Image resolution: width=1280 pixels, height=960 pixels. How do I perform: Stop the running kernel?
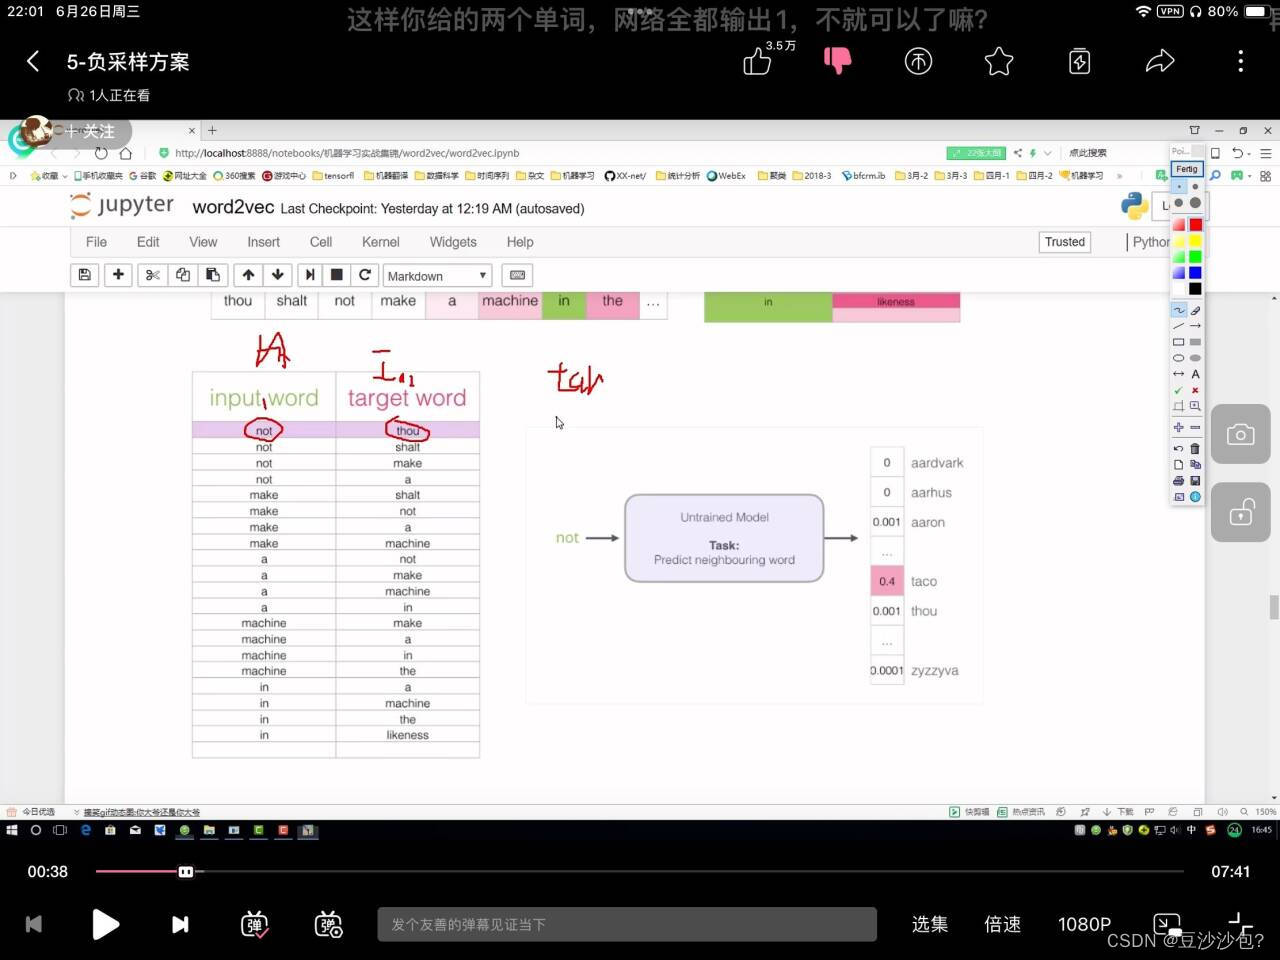point(336,275)
